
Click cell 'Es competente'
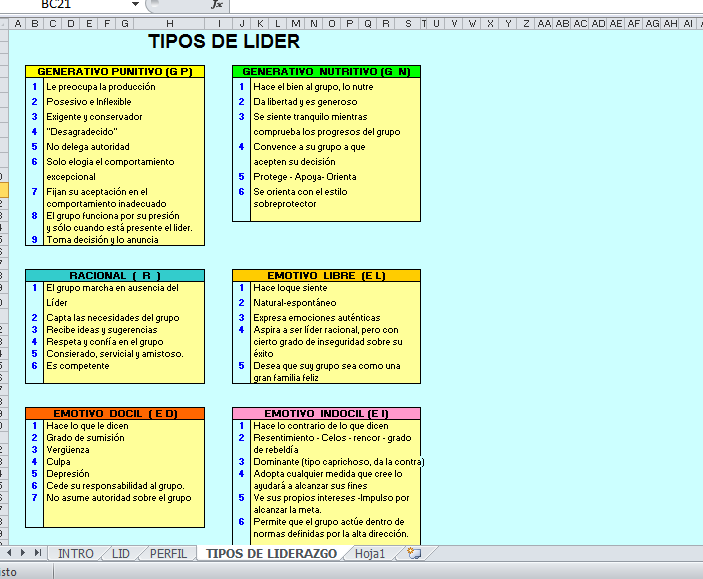(x=78, y=366)
